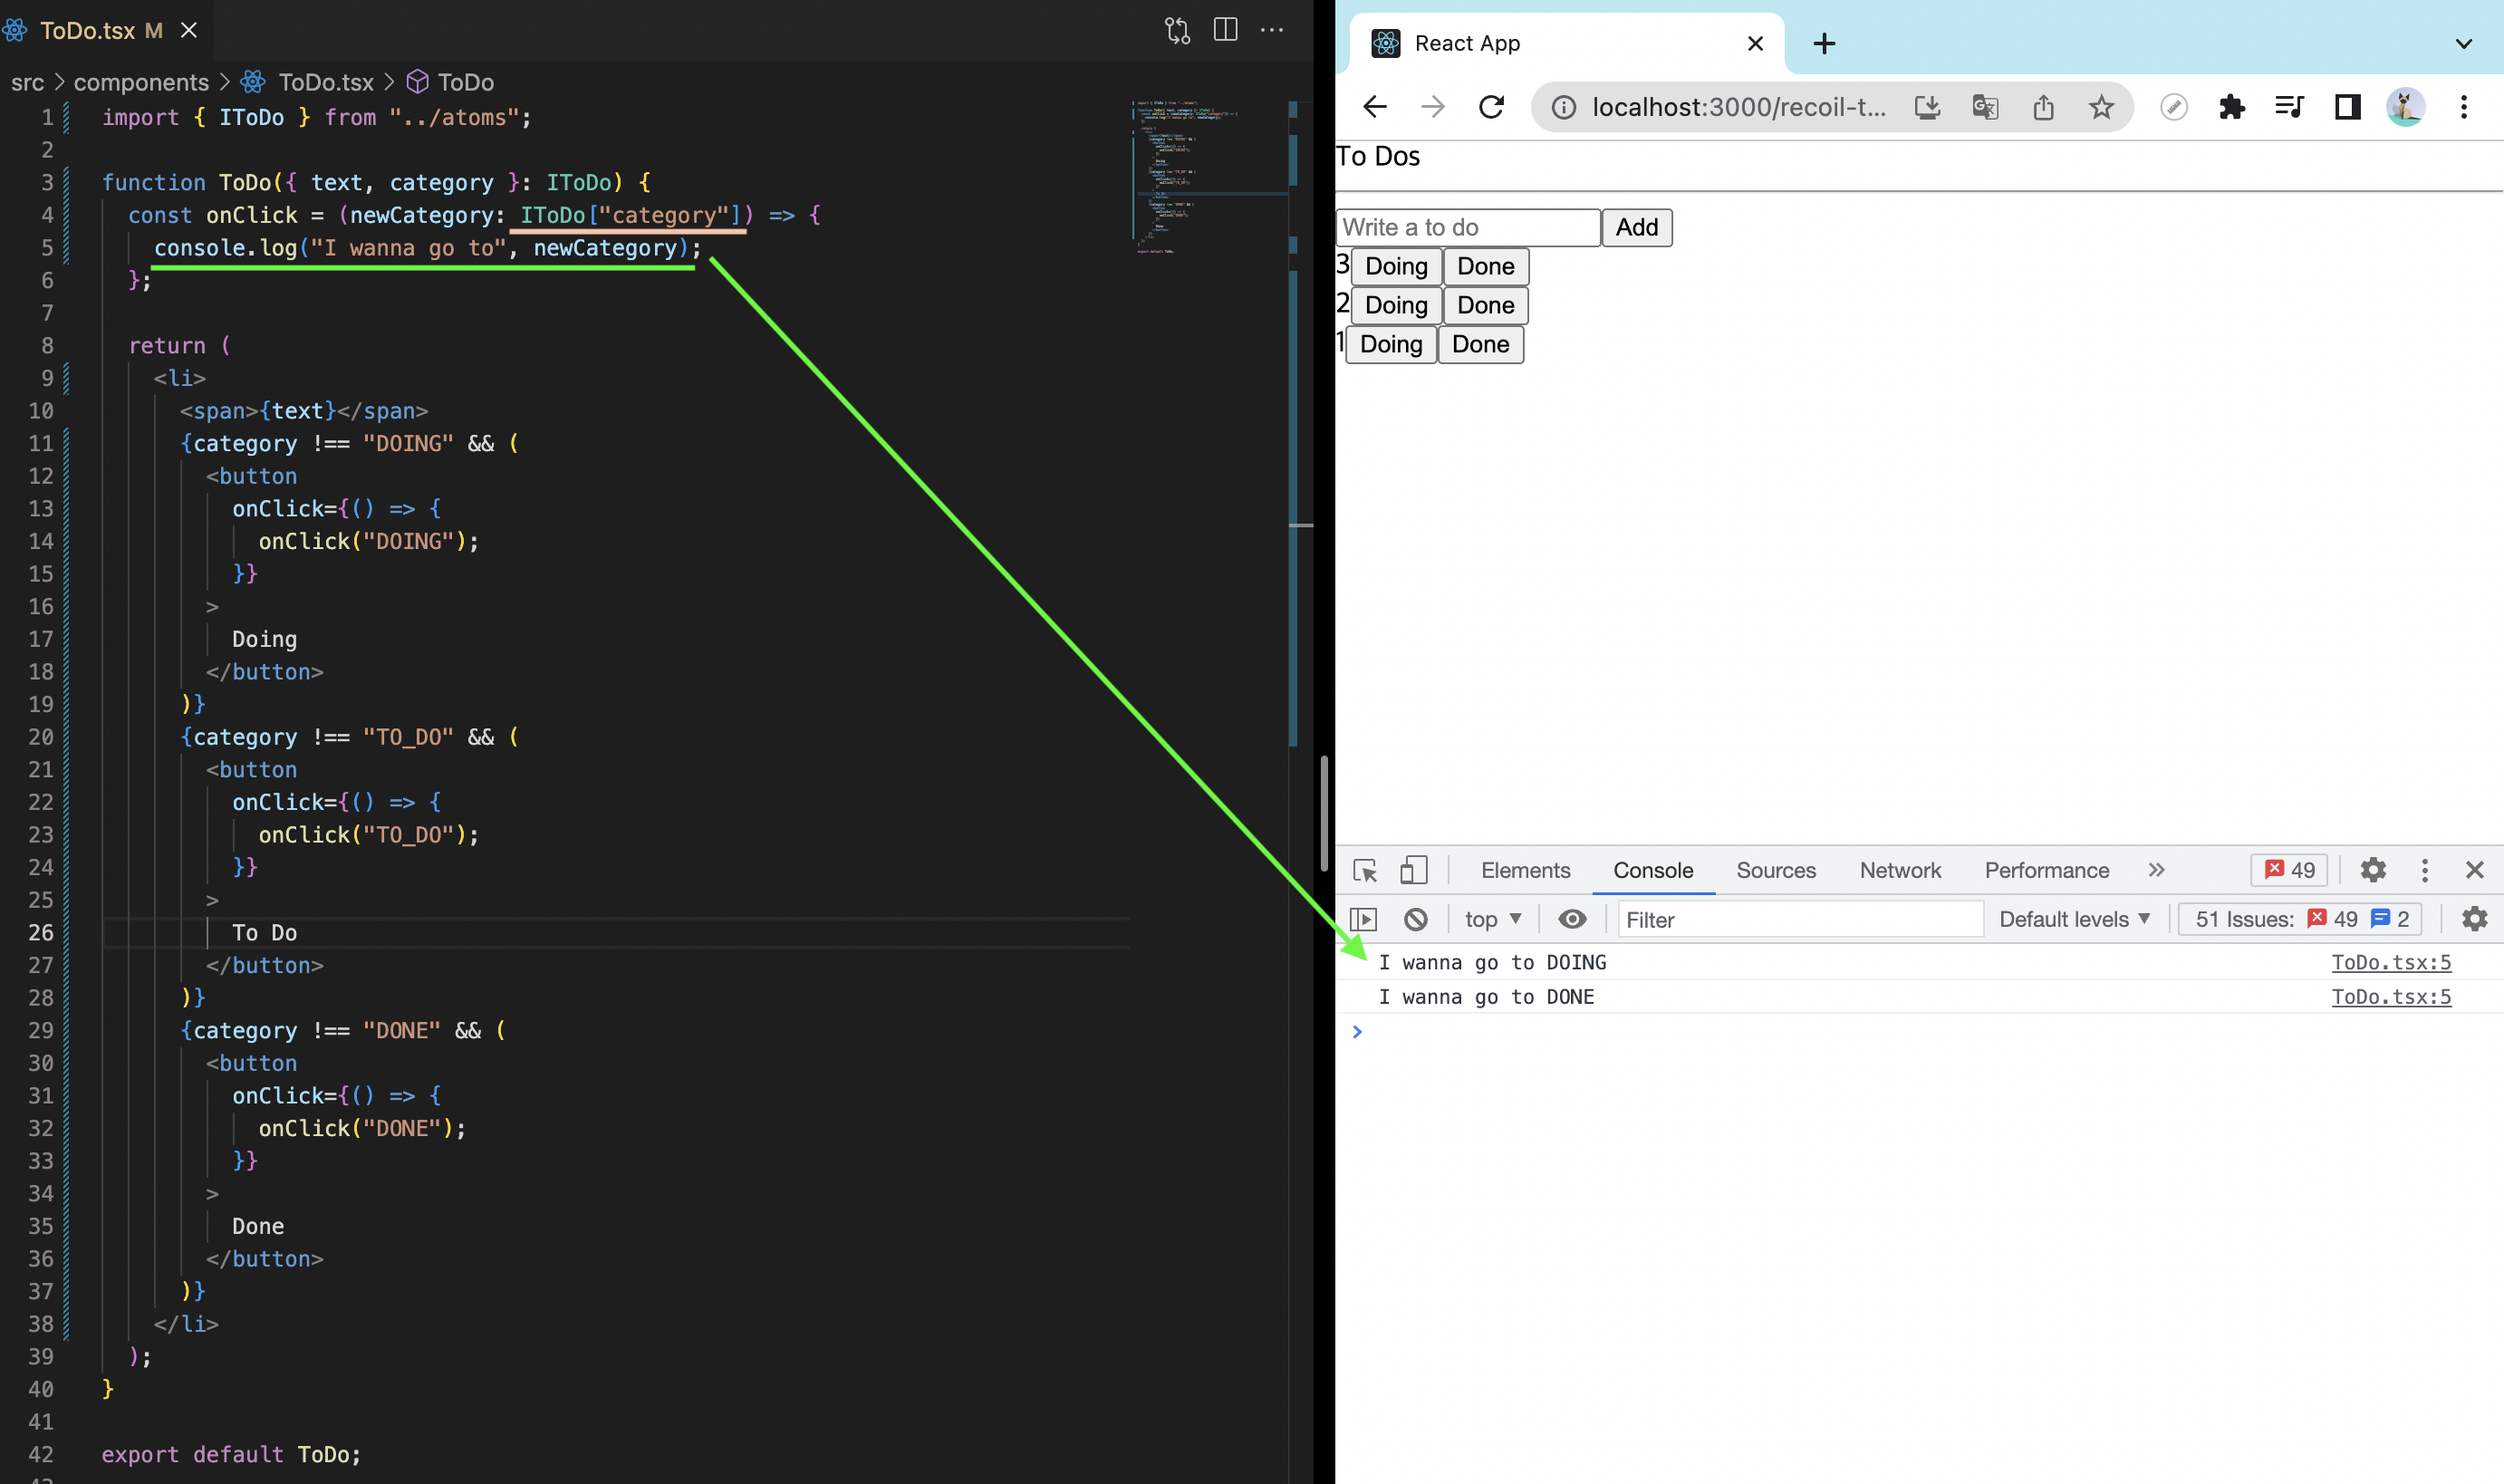Open changes compare icon in editor toolbar
Viewport: 2504px width, 1484px height.
point(1177,30)
